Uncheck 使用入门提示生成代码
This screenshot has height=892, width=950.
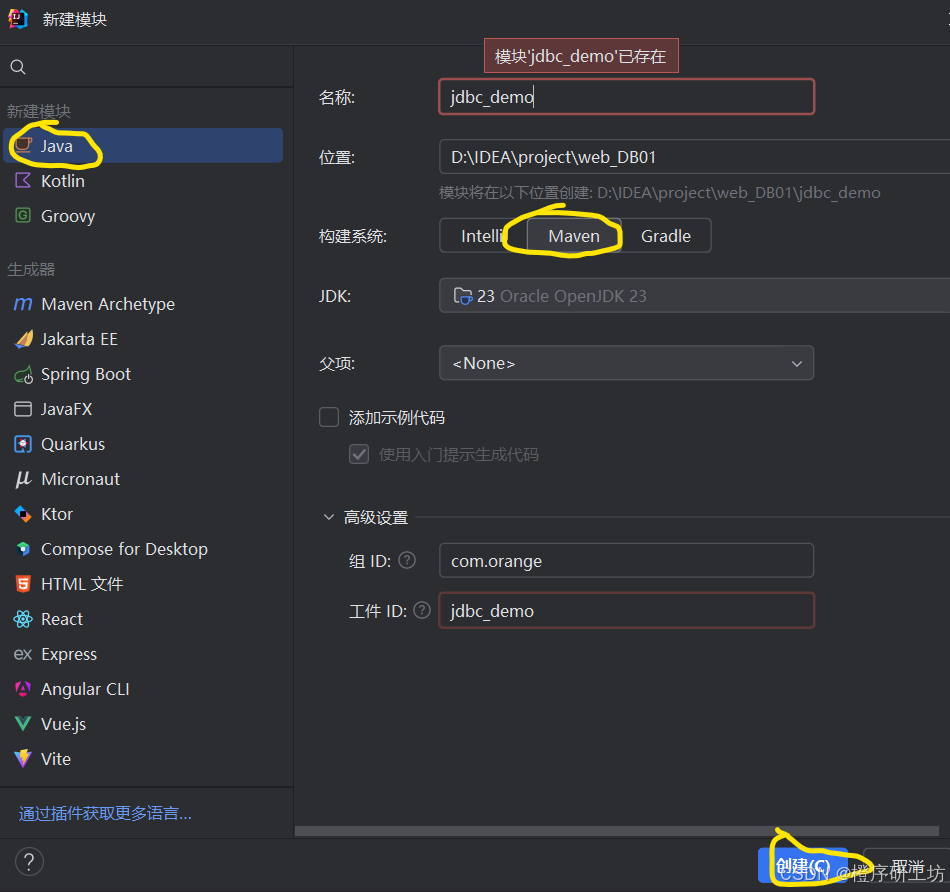(359, 453)
